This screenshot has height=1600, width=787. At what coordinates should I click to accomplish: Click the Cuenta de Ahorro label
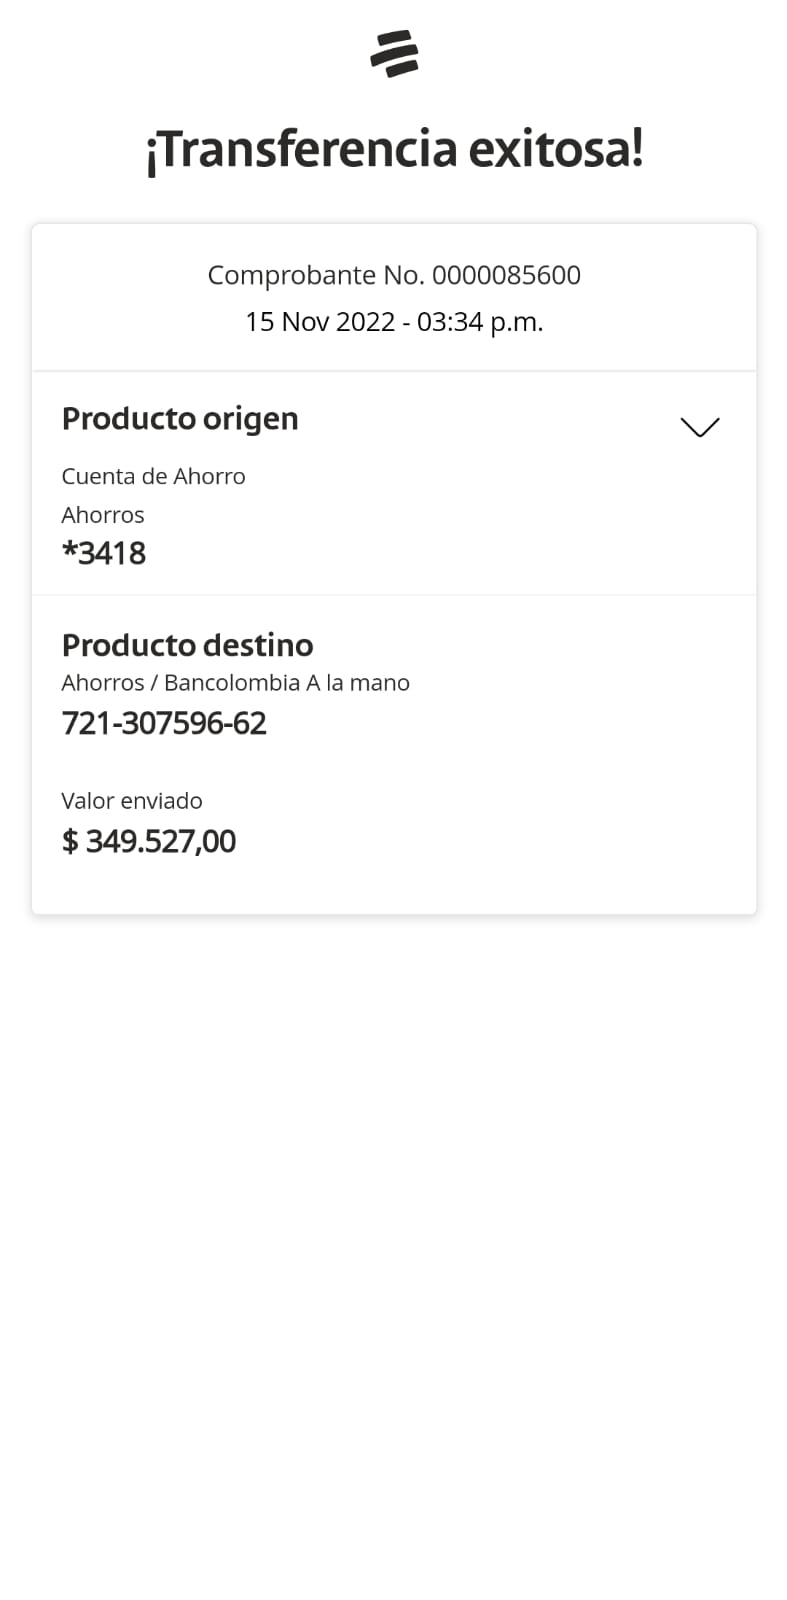pos(153,476)
